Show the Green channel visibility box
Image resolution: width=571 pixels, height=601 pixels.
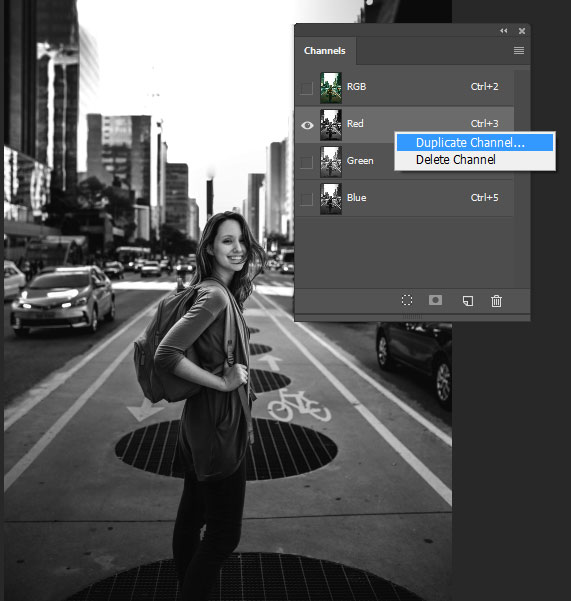pos(306,162)
